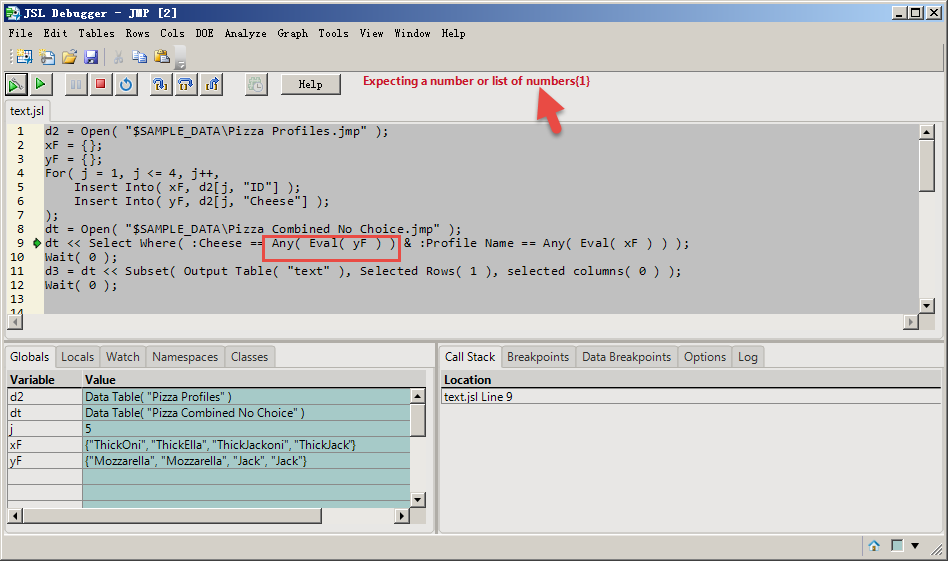Click the Globals list scroll-up arrow

(x=418, y=396)
